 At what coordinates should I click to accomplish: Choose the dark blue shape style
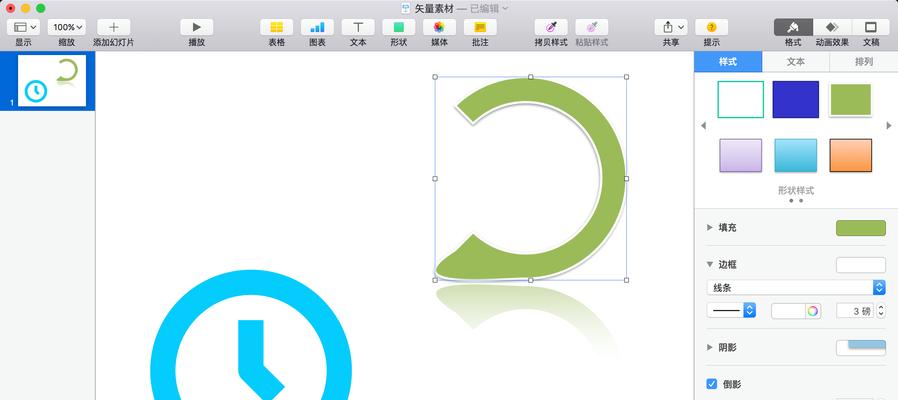[x=795, y=99]
